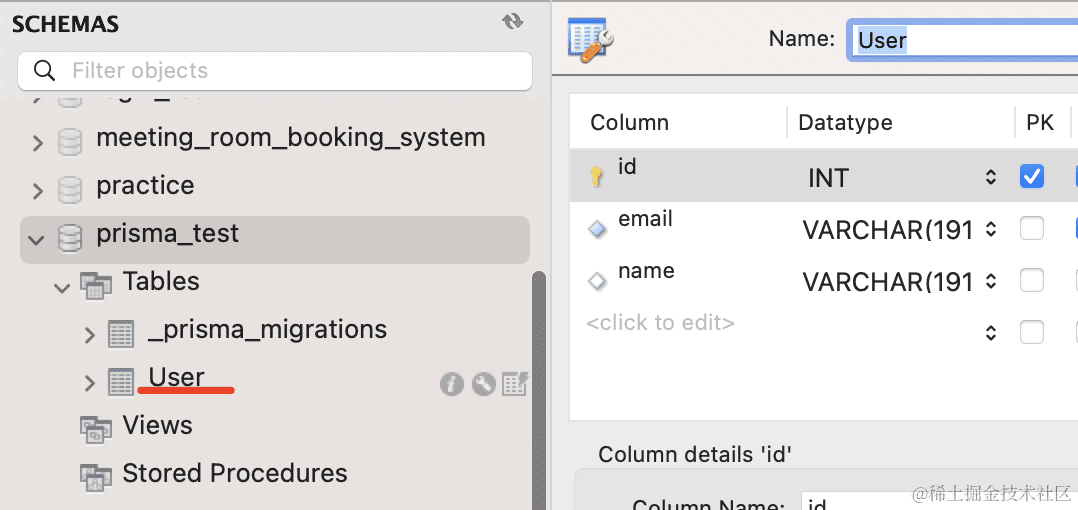Click the table editor icon beside Name
This screenshot has width=1078, height=510.
coord(590,39)
